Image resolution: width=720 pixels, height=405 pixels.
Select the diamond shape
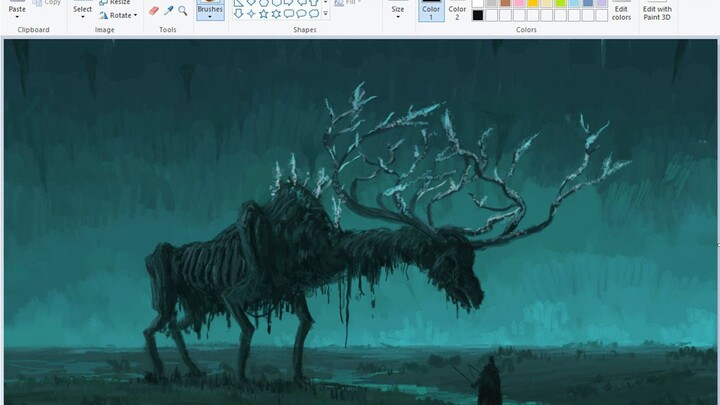click(x=251, y=2)
